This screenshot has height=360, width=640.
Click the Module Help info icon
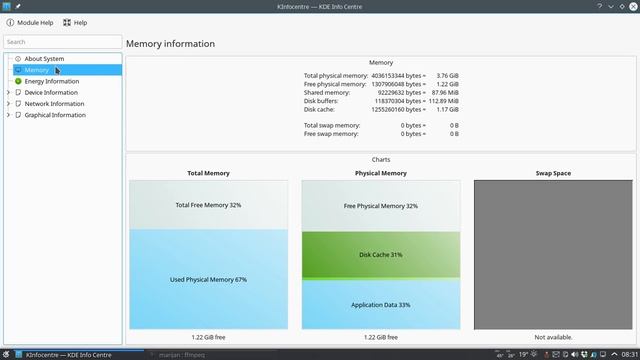pyautogui.click(x=10, y=23)
